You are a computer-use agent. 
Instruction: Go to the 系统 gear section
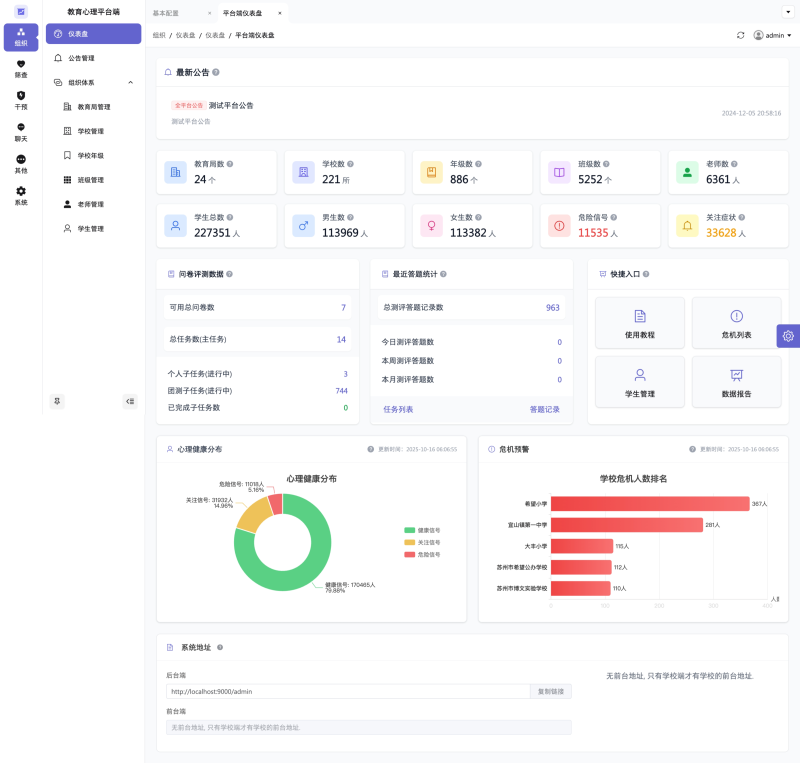[x=21, y=195]
